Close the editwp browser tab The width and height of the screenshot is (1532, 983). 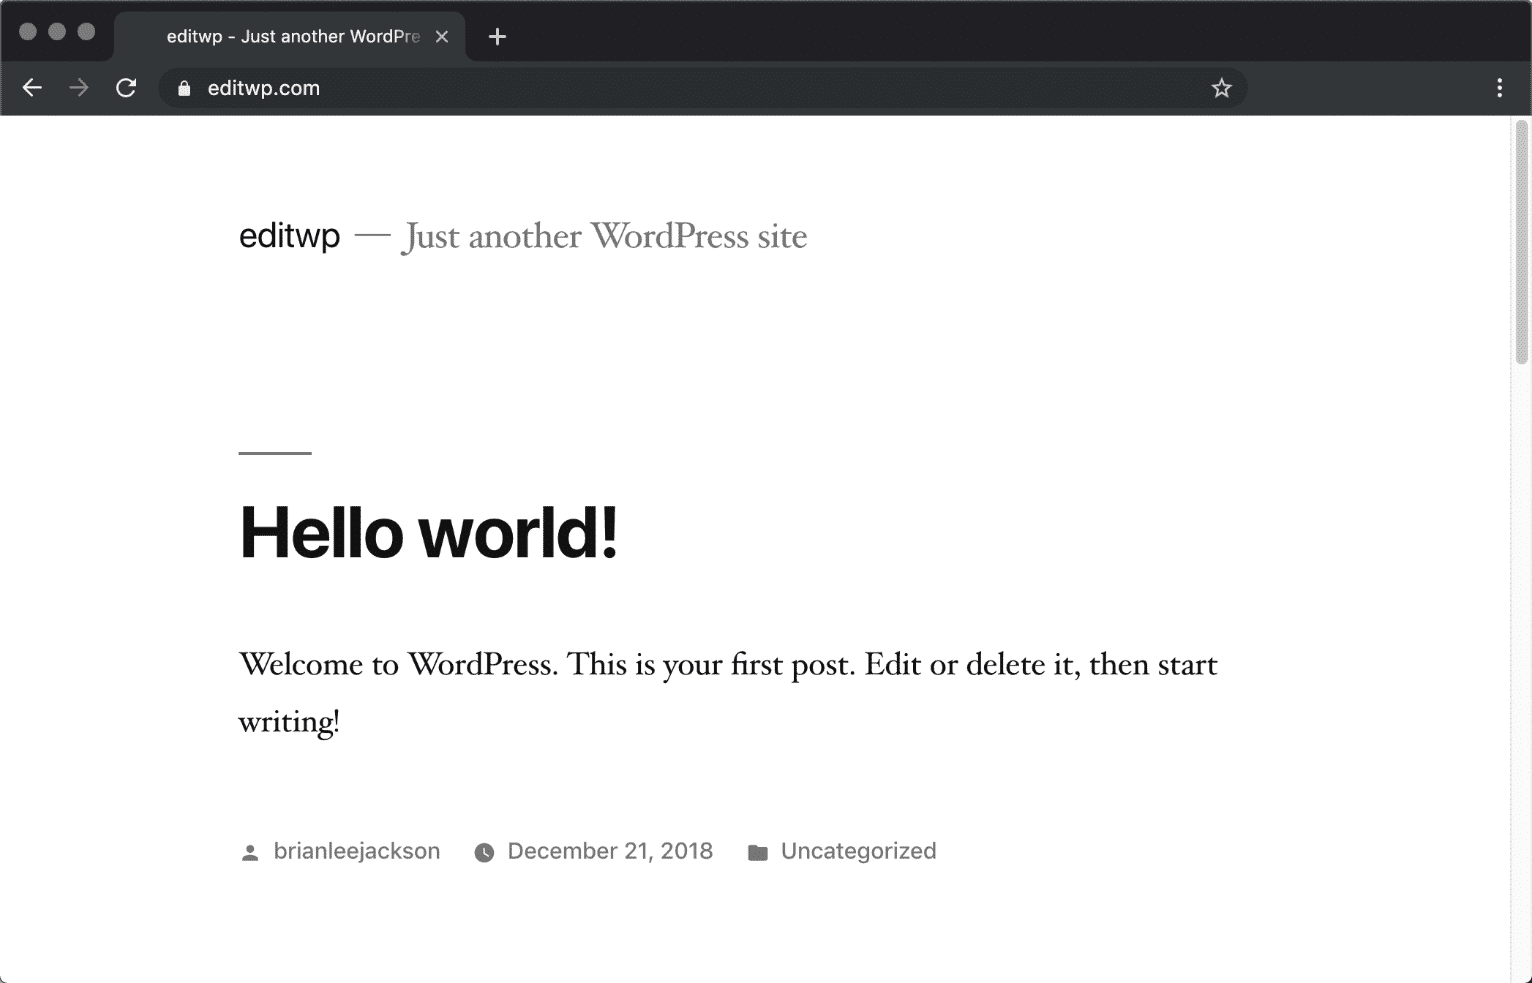pyautogui.click(x=442, y=36)
